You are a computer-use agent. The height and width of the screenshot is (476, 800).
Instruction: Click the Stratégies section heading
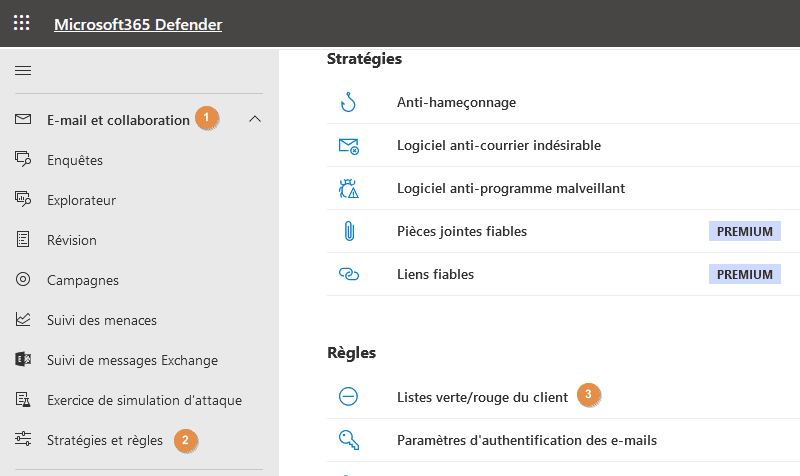click(x=364, y=59)
